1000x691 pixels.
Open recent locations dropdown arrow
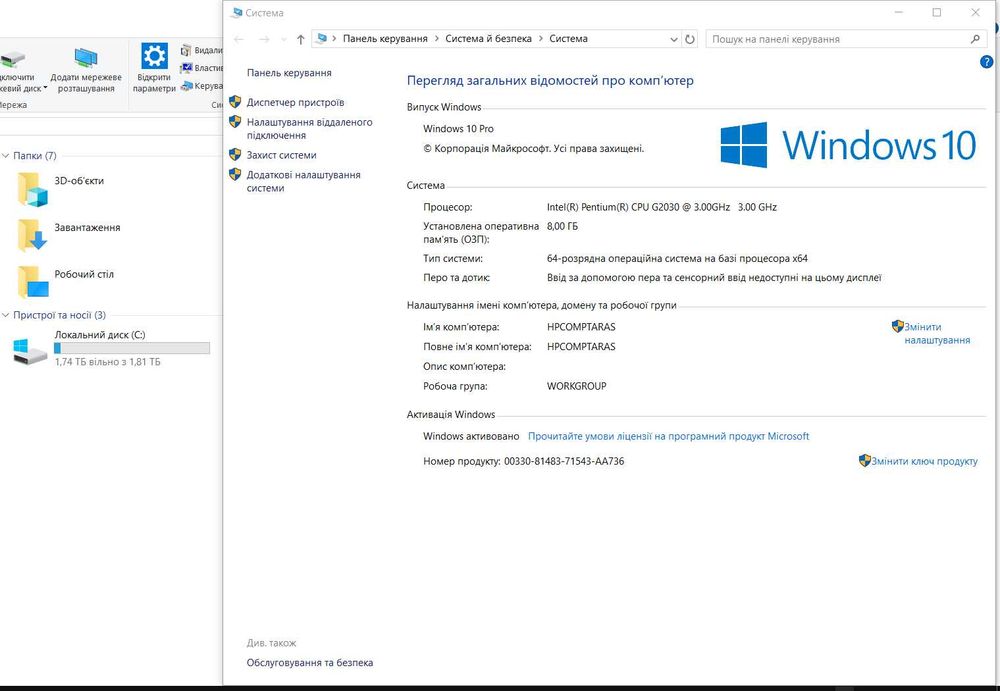pyautogui.click(x=284, y=40)
